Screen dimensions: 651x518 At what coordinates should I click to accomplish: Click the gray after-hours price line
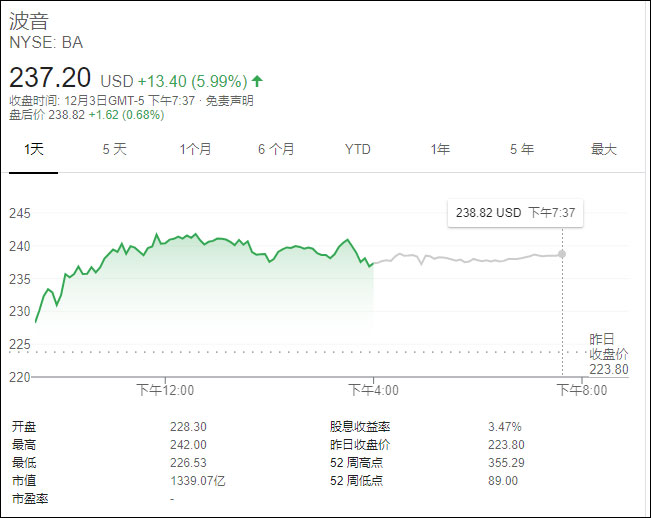click(x=470, y=259)
